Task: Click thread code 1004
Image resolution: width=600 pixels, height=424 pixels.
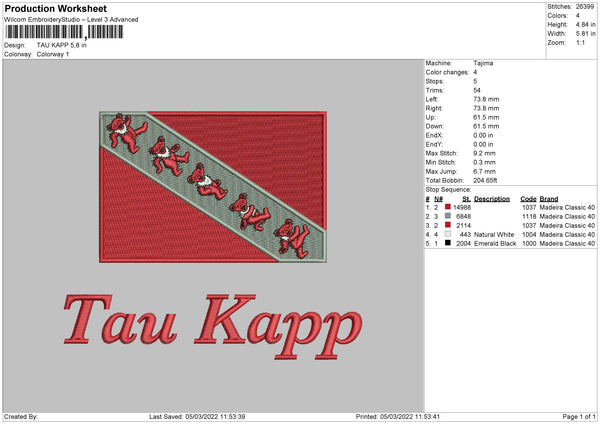Action: 529,235
